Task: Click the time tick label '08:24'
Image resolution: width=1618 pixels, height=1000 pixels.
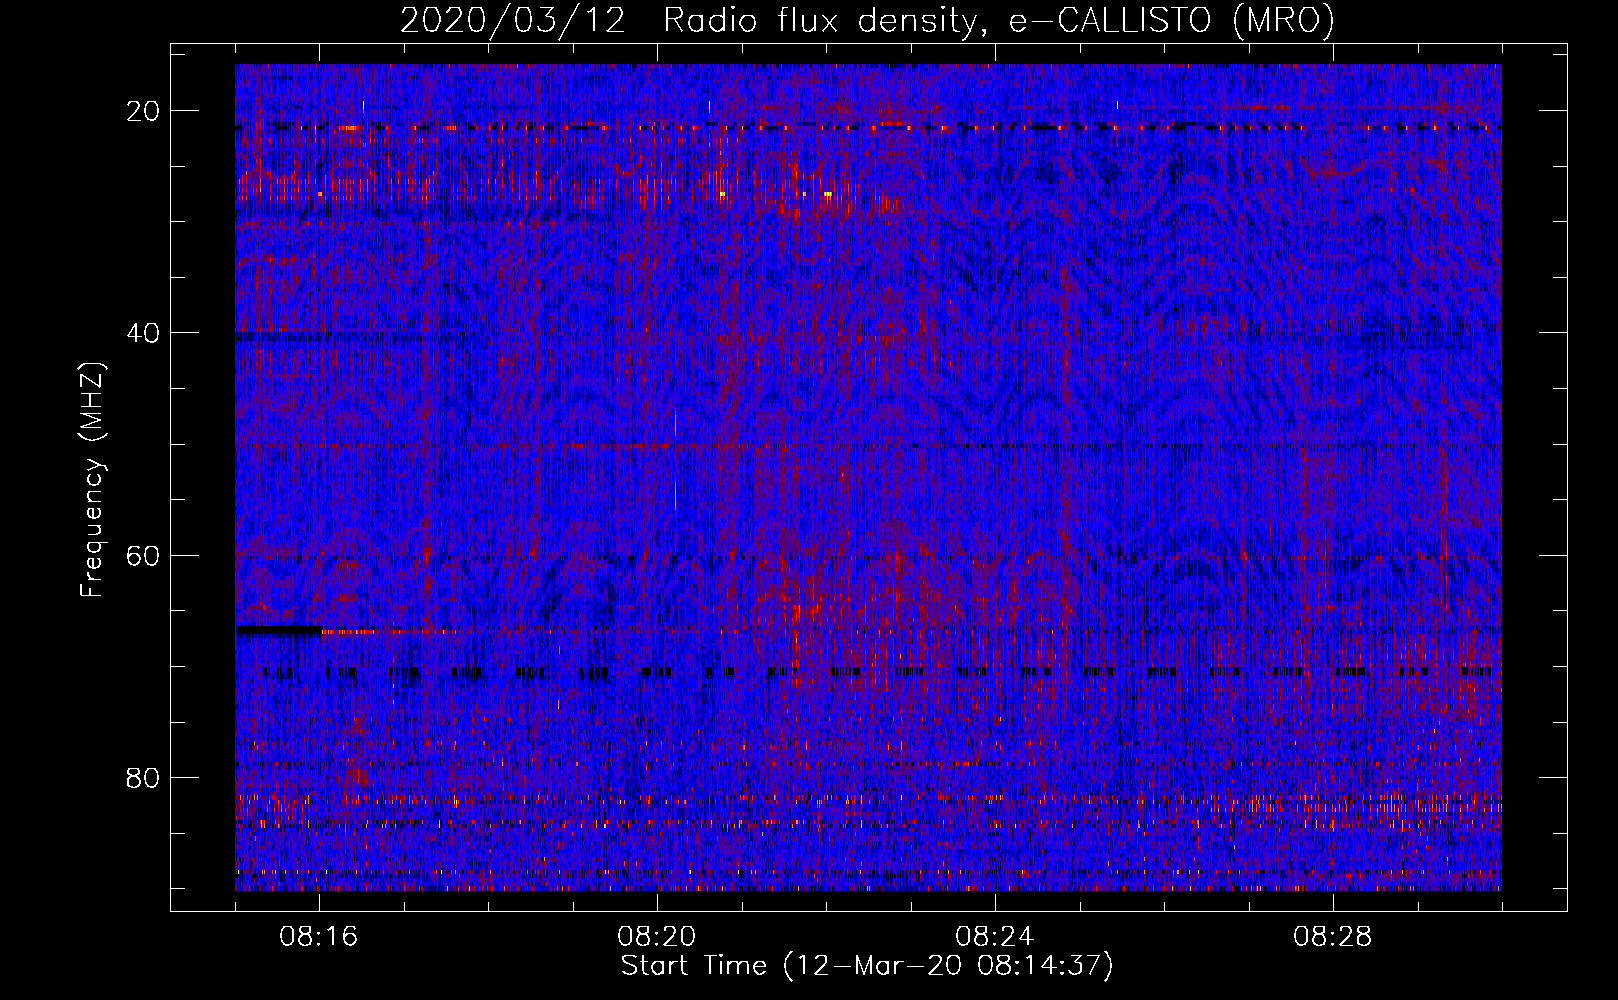Action: (995, 937)
